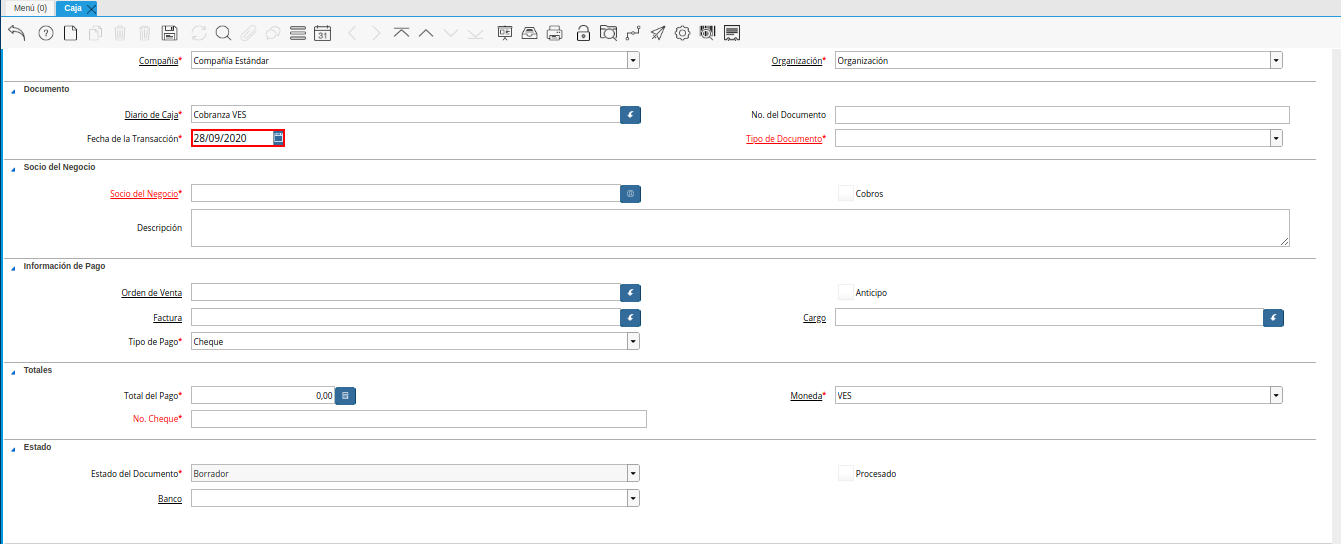Switch to the Menú (0) tab
1341x544 pixels.
point(30,8)
